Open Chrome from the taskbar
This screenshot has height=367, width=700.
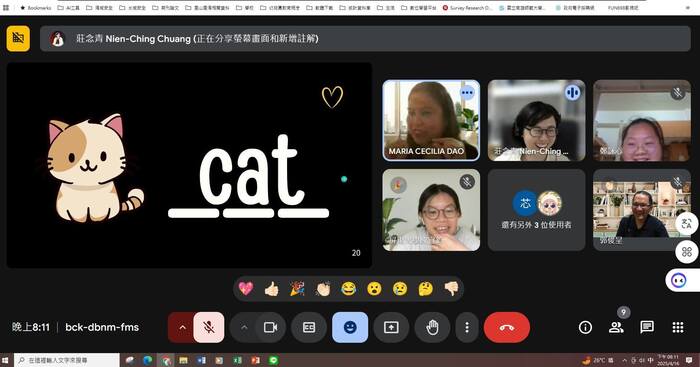click(166, 360)
